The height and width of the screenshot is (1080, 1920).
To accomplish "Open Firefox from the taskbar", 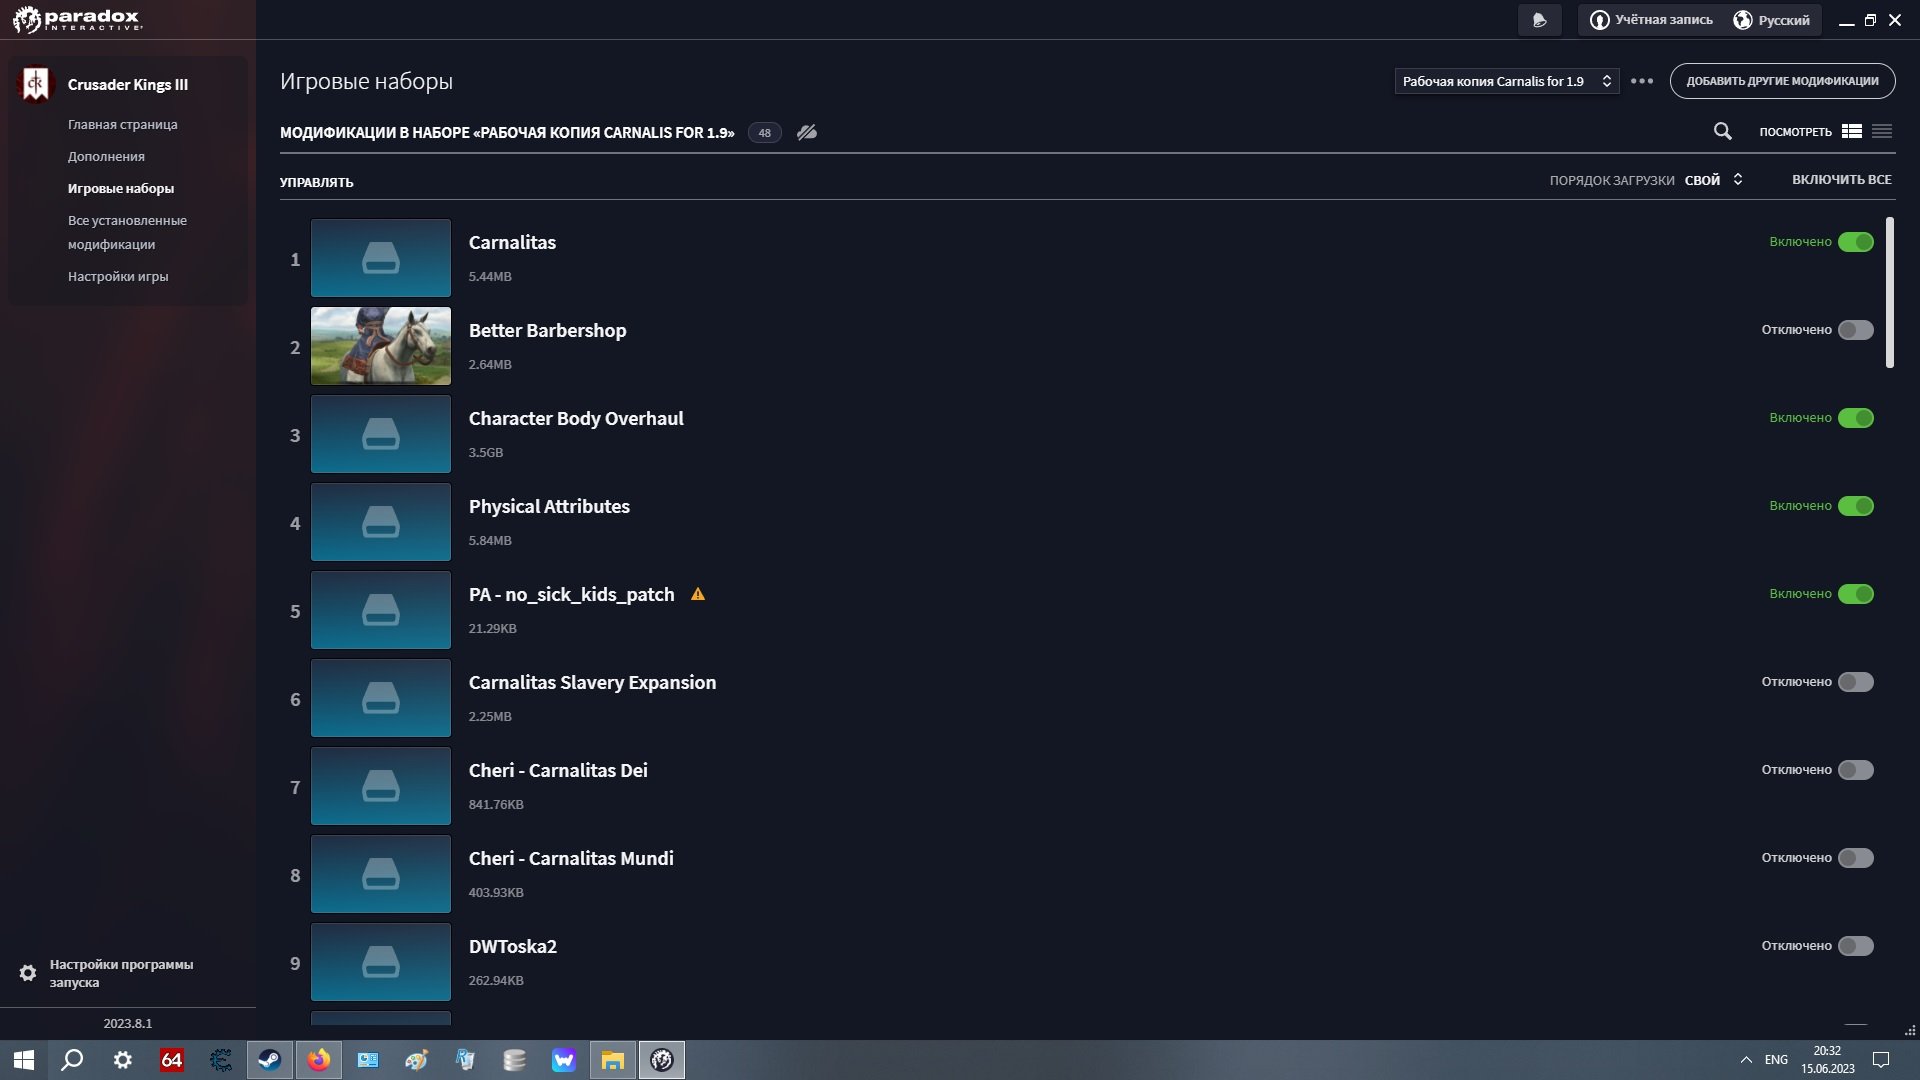I will 319,1060.
